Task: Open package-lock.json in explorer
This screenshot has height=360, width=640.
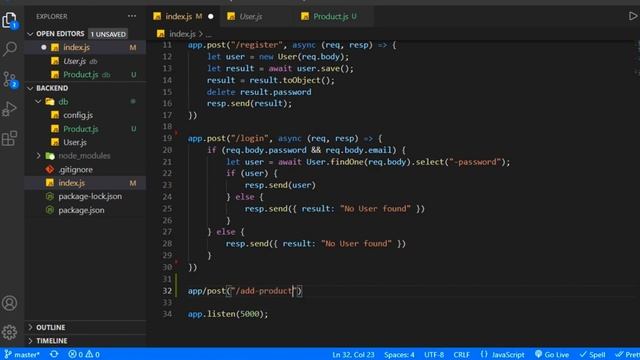Action: coord(85,196)
